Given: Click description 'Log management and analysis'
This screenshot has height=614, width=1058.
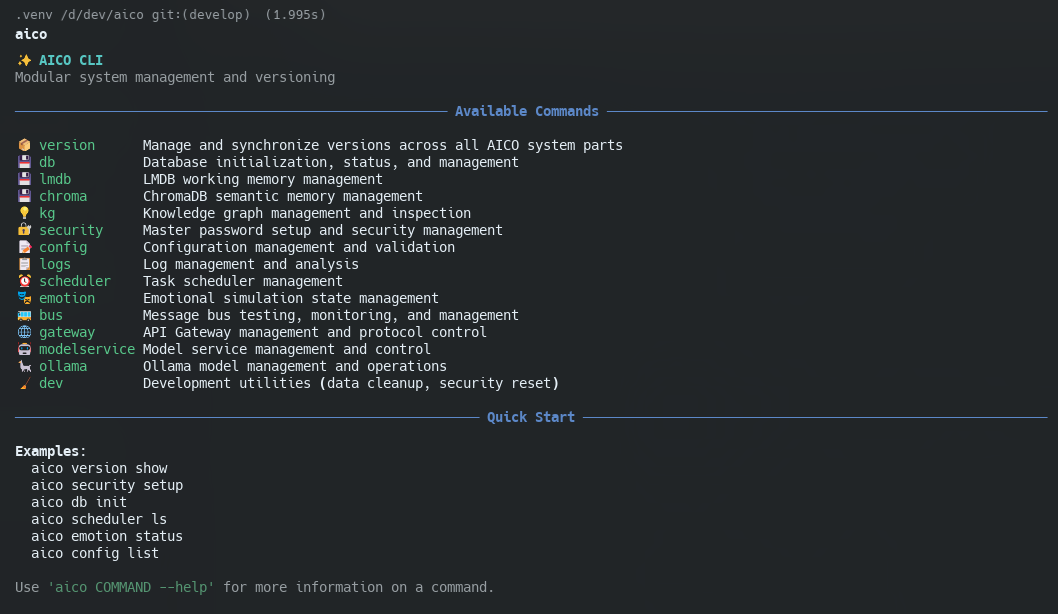Looking at the screenshot, I should click(x=251, y=264).
